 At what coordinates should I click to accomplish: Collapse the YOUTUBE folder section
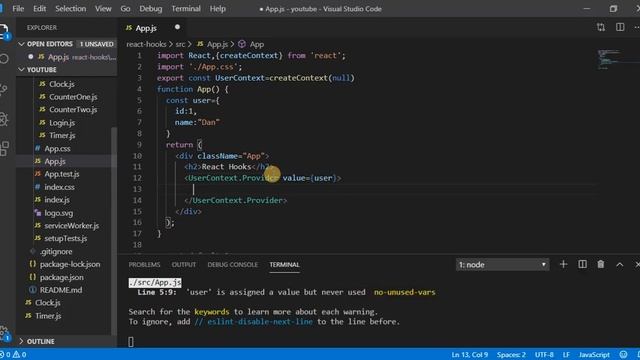(67, 70)
